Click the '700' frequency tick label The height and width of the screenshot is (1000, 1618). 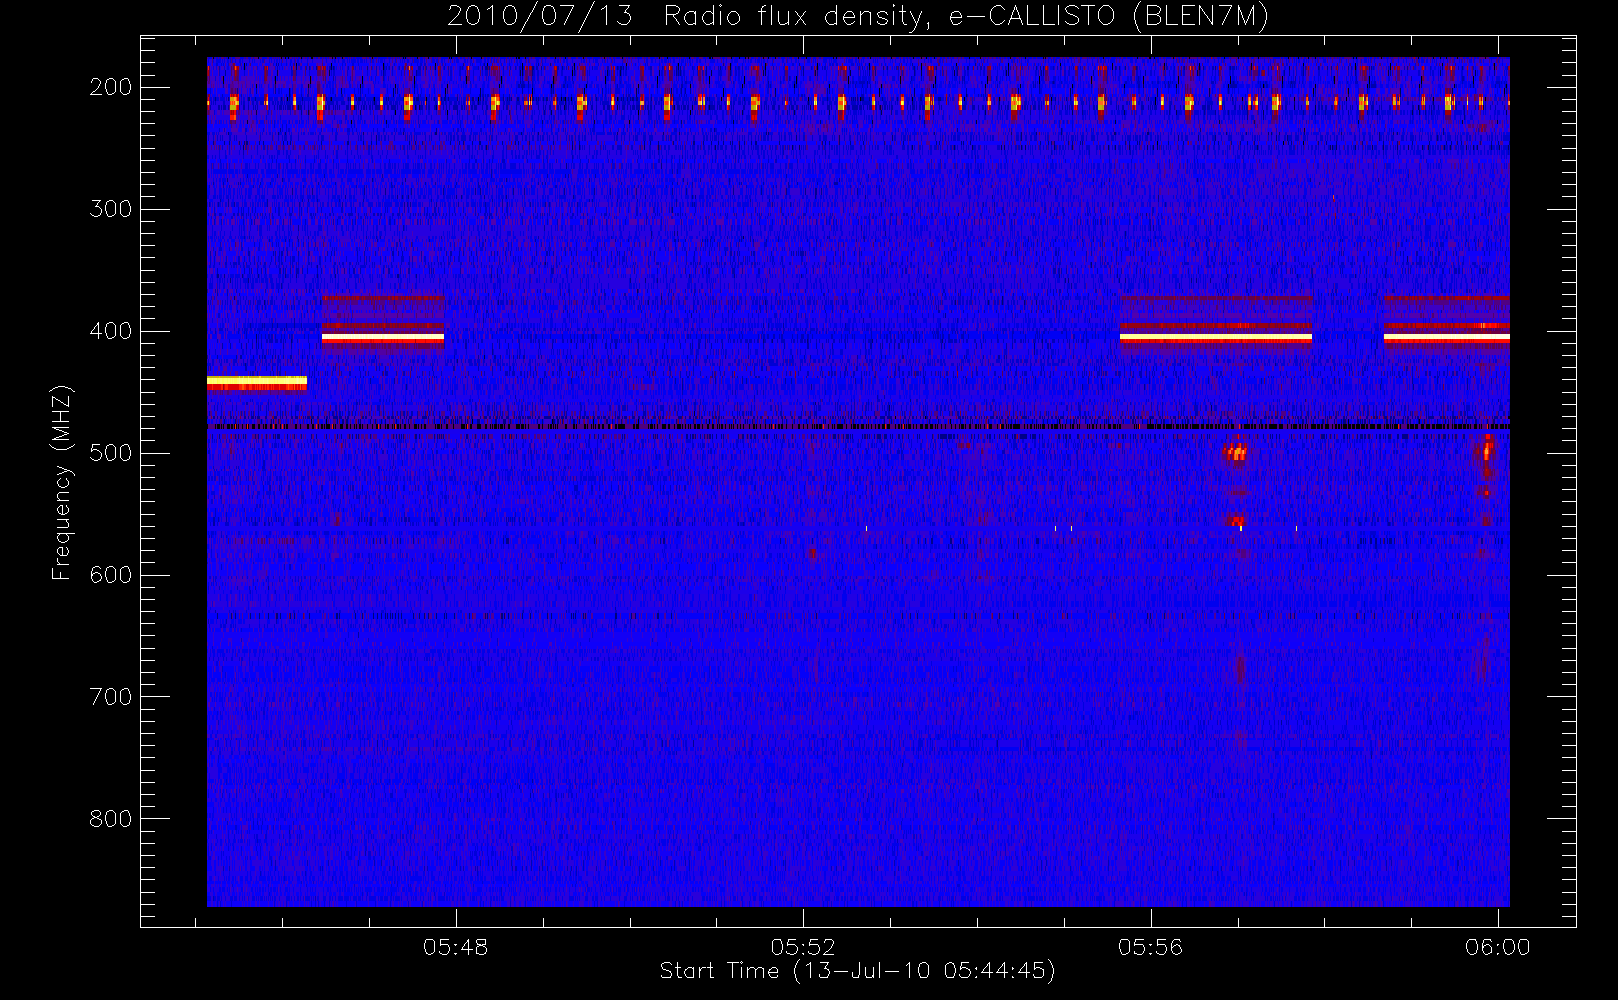click(x=111, y=697)
